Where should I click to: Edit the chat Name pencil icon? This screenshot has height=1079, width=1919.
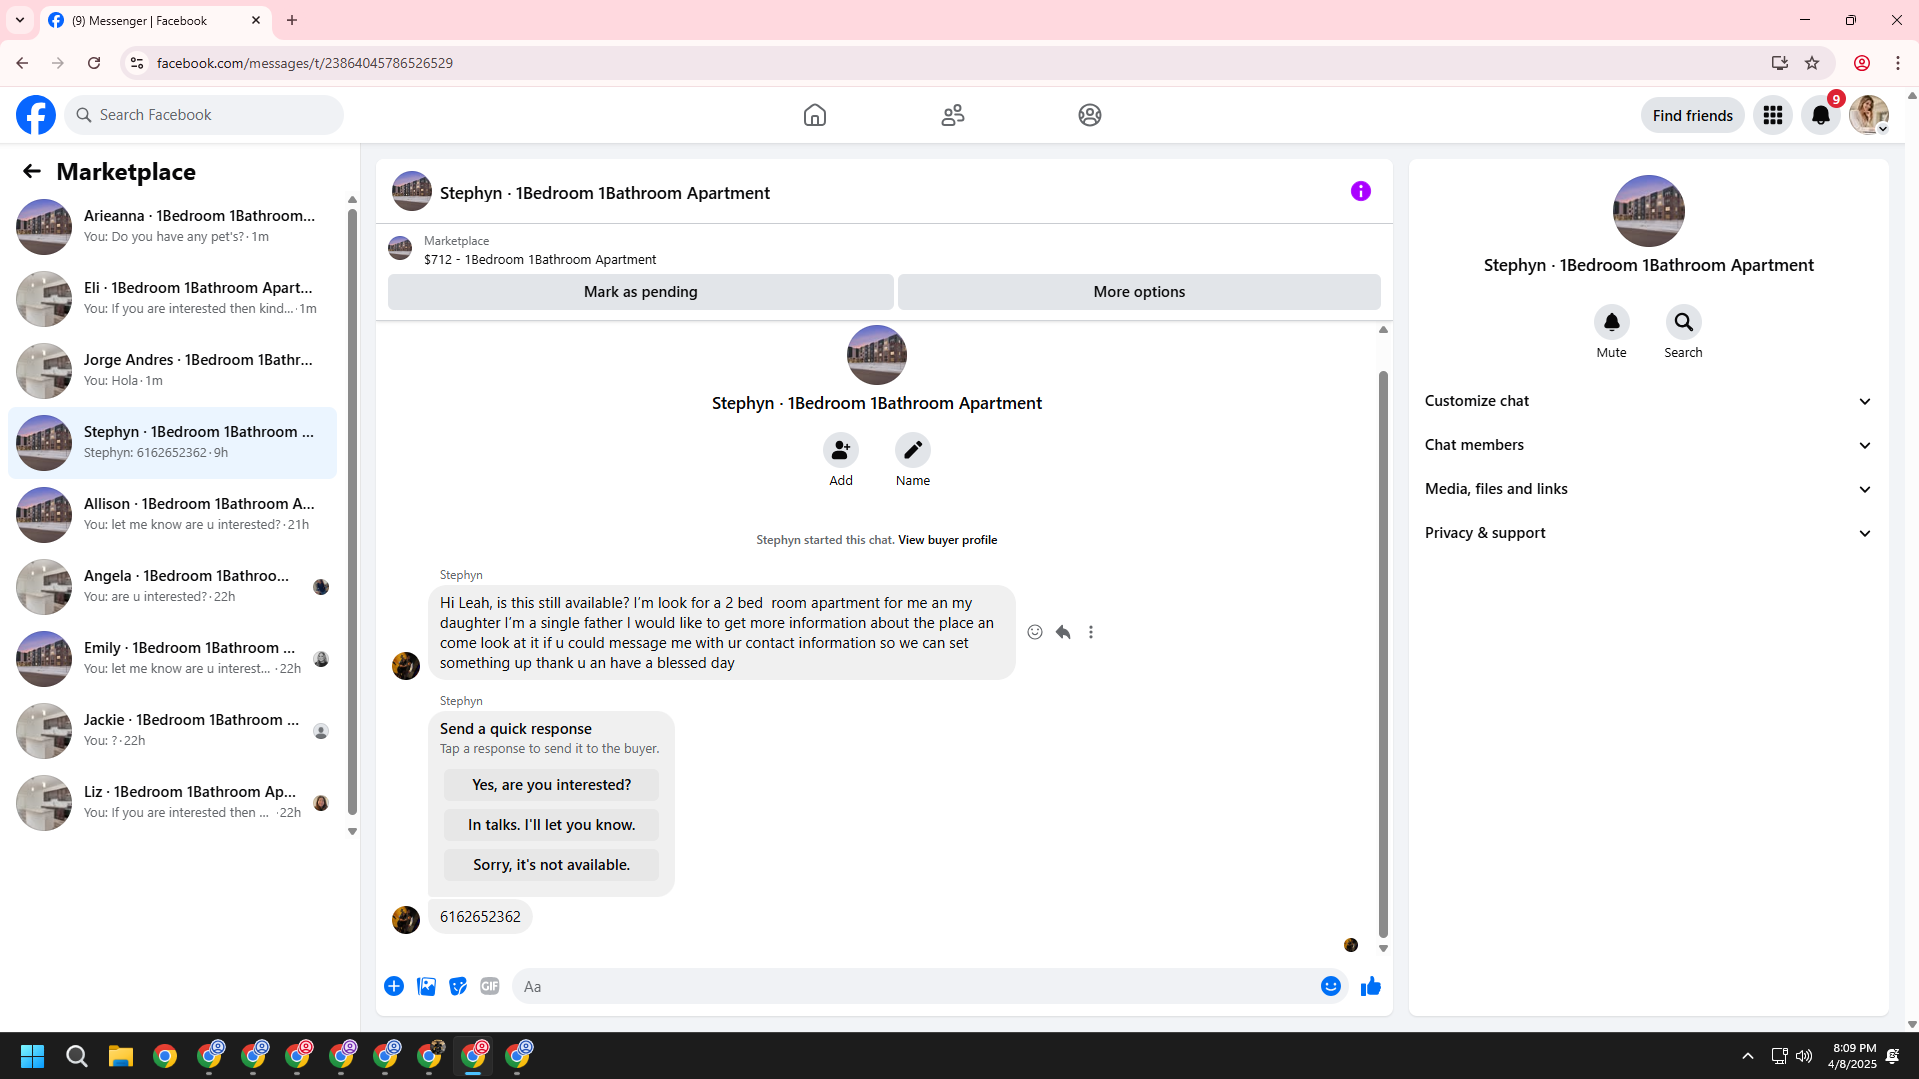point(913,450)
